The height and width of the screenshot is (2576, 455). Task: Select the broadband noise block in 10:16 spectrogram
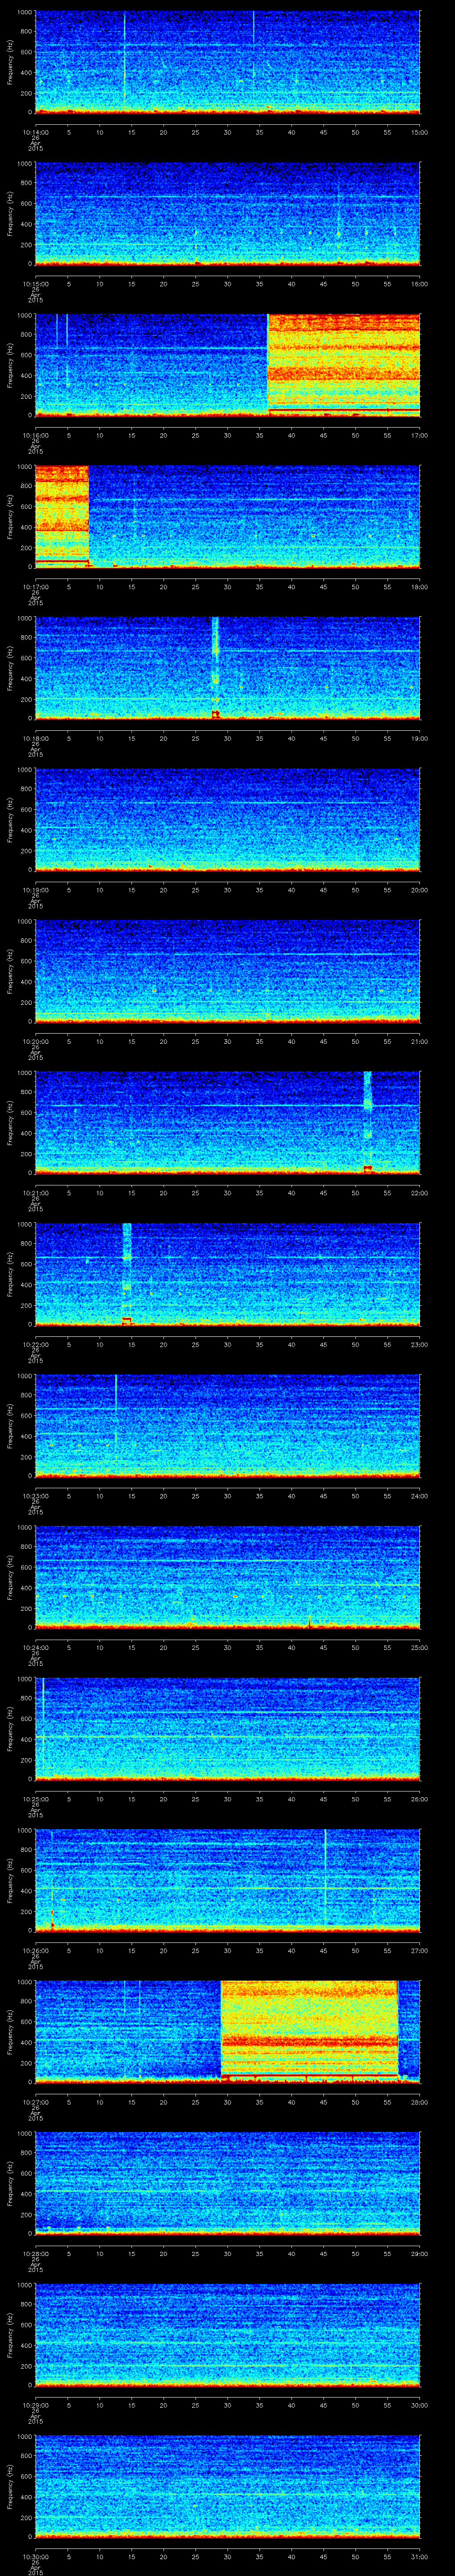pyautogui.click(x=344, y=365)
